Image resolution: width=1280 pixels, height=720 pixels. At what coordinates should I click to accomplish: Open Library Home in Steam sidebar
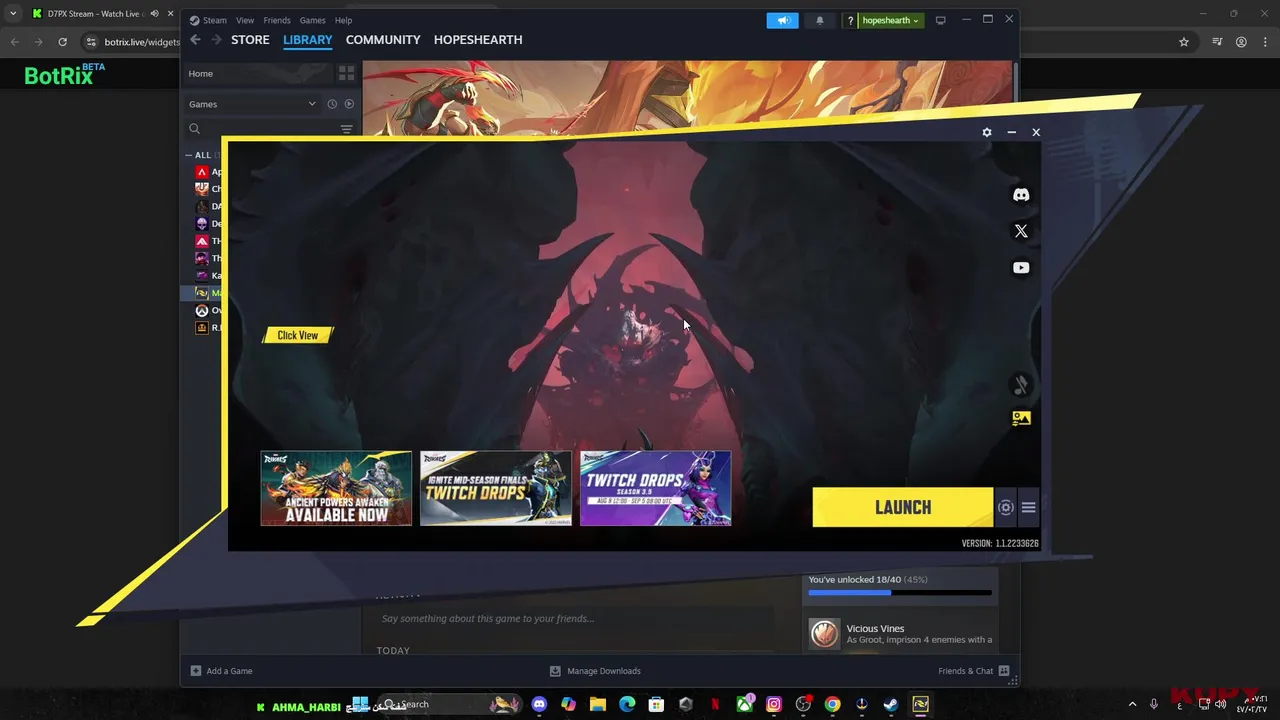(257, 74)
